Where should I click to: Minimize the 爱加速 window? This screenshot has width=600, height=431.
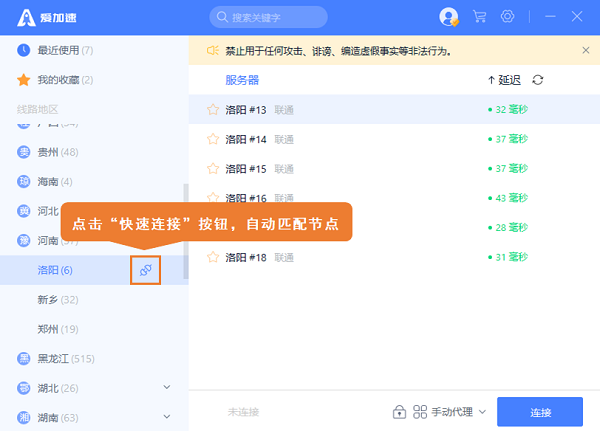point(550,16)
